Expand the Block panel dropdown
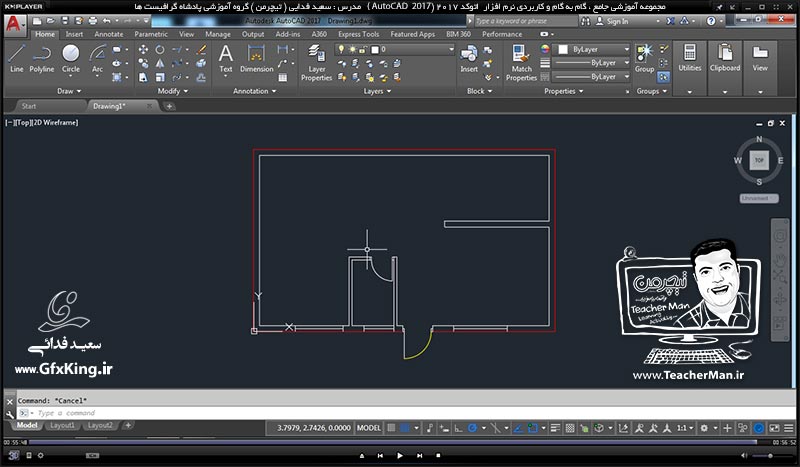The height and width of the screenshot is (467, 800). 480,91
